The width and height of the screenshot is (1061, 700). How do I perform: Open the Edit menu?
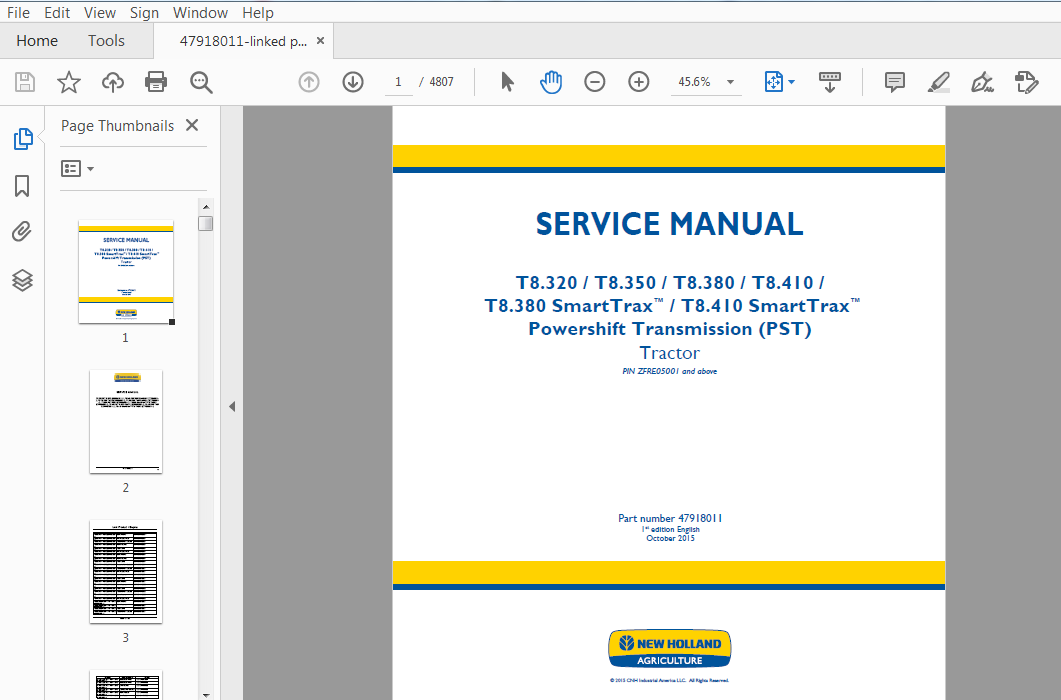[x=57, y=13]
